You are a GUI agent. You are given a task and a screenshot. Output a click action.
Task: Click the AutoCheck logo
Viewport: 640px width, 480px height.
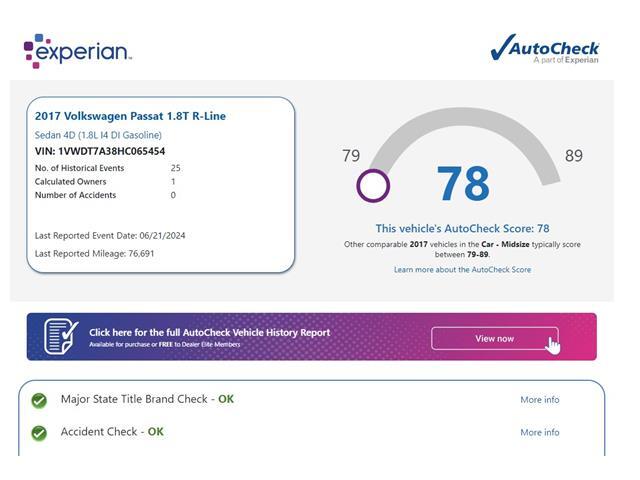click(544, 49)
